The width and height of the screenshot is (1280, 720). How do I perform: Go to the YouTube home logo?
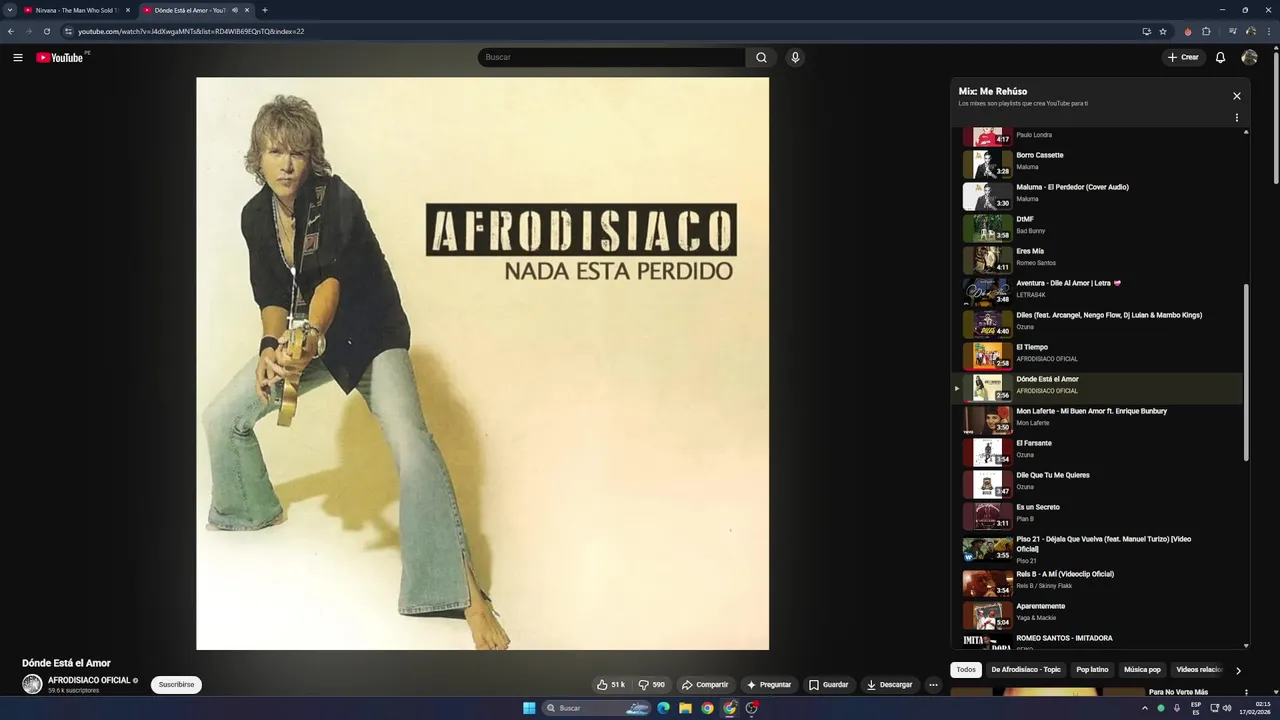pos(60,57)
